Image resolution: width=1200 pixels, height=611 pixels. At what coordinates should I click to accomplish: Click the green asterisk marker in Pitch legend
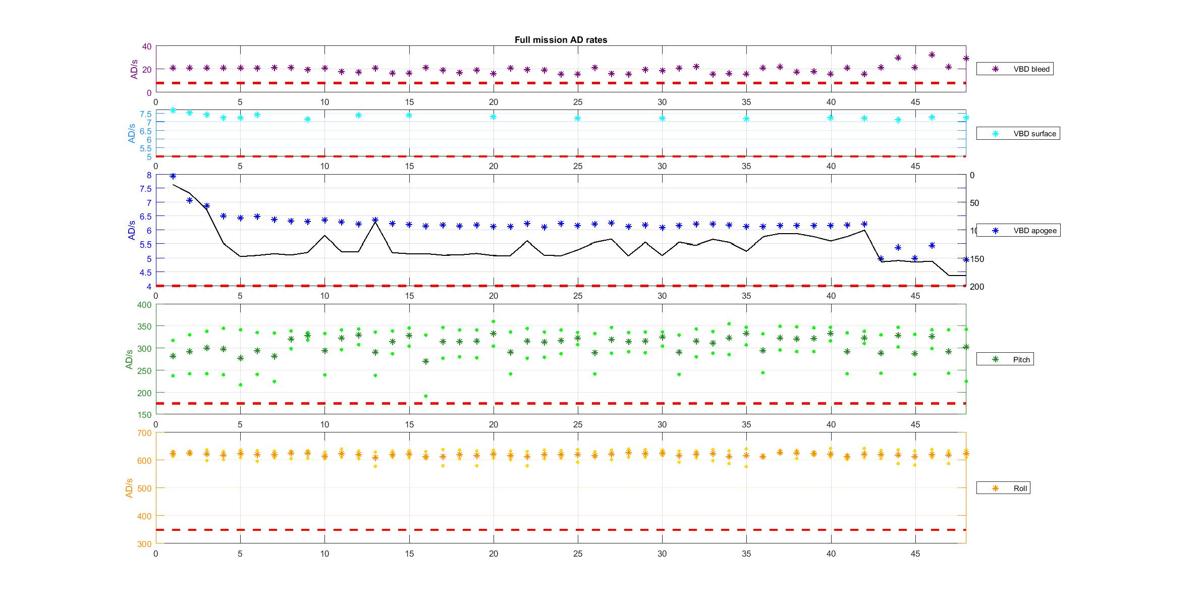click(995, 359)
